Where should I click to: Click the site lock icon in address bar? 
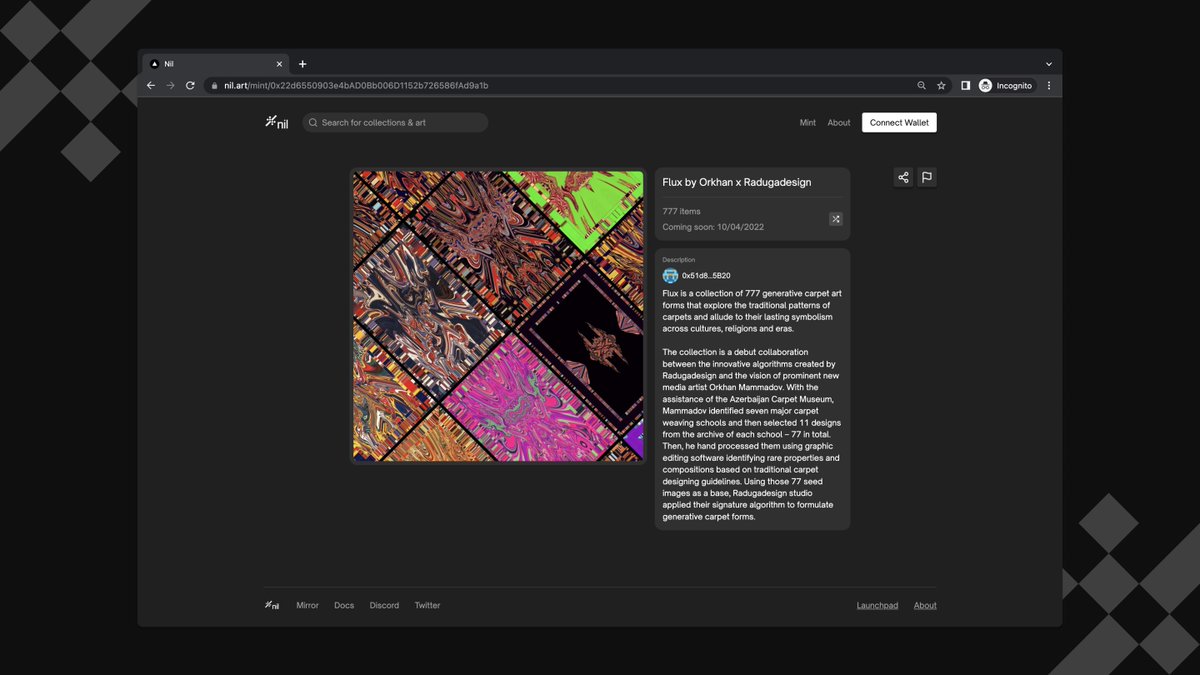pyautogui.click(x=213, y=86)
